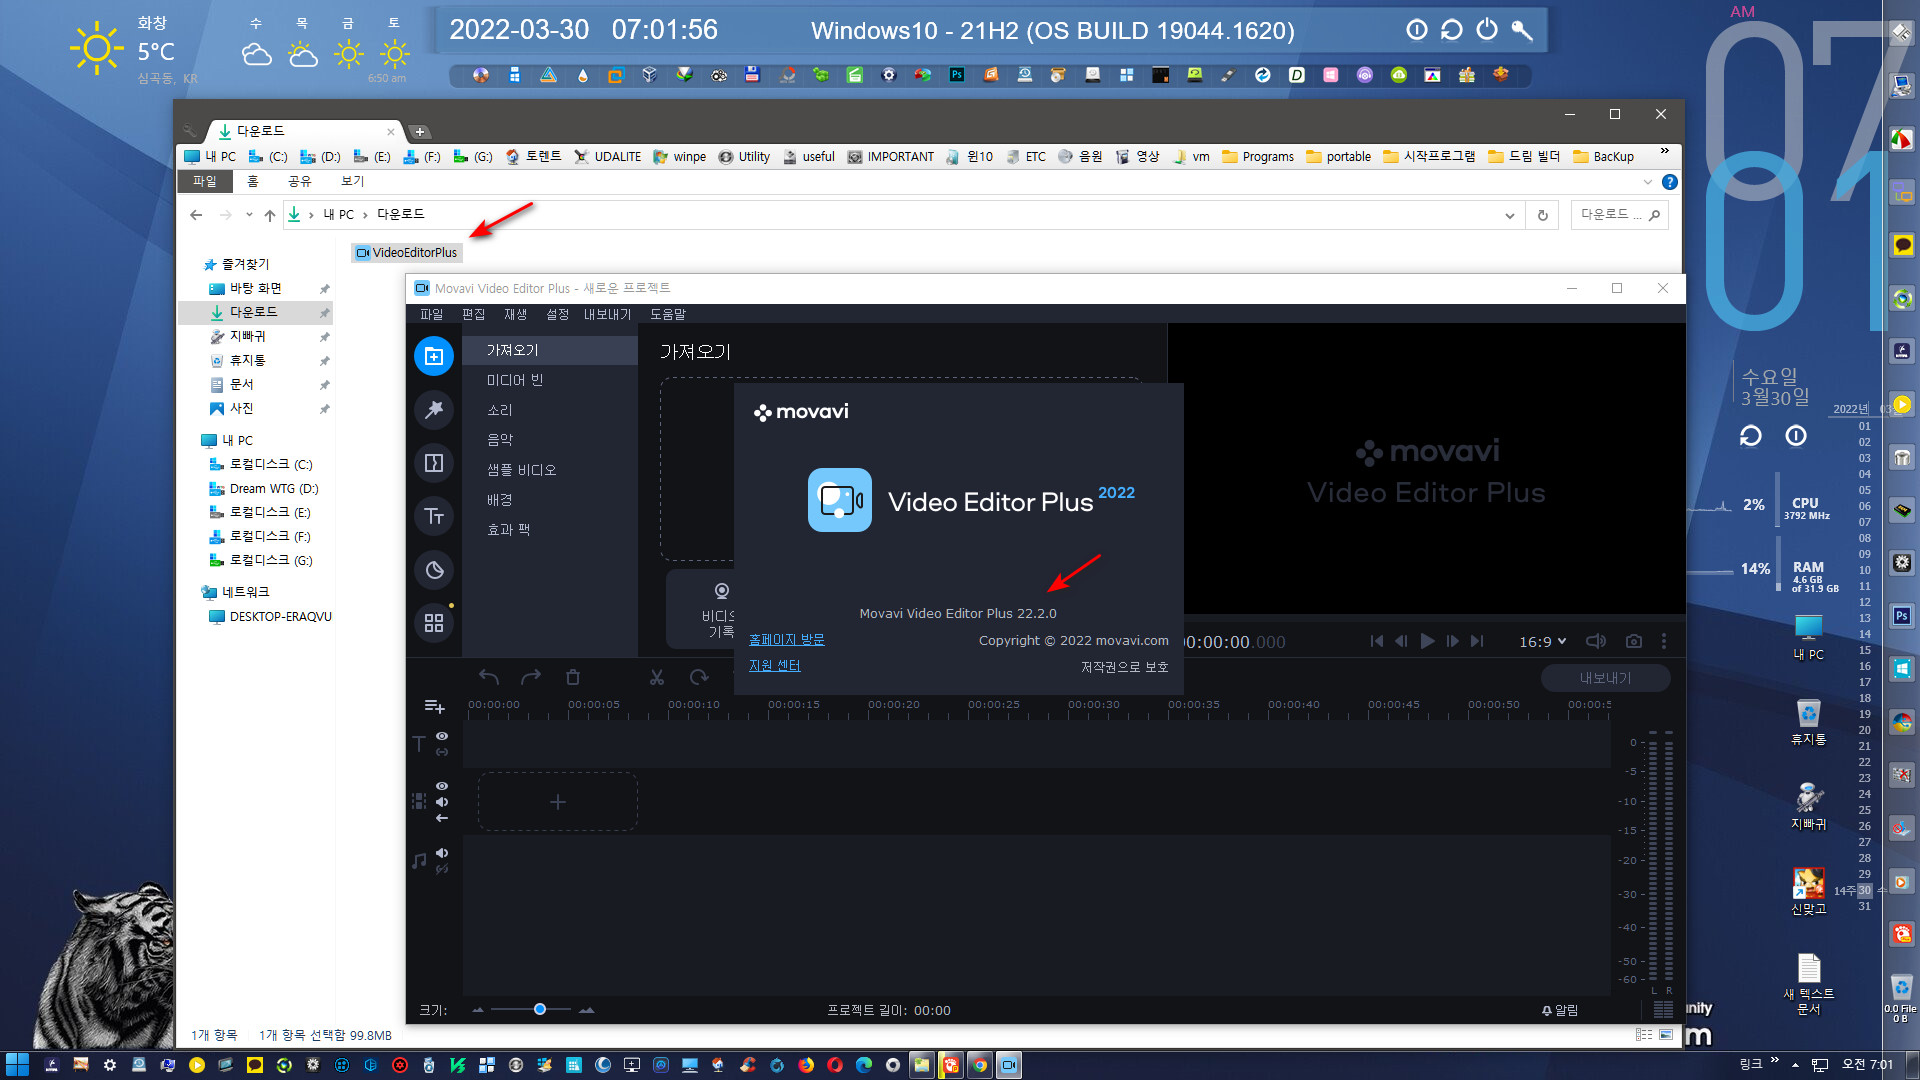Open the 내보내기 menu in Movavi
Viewport: 1920px width, 1080px height.
[x=607, y=314]
